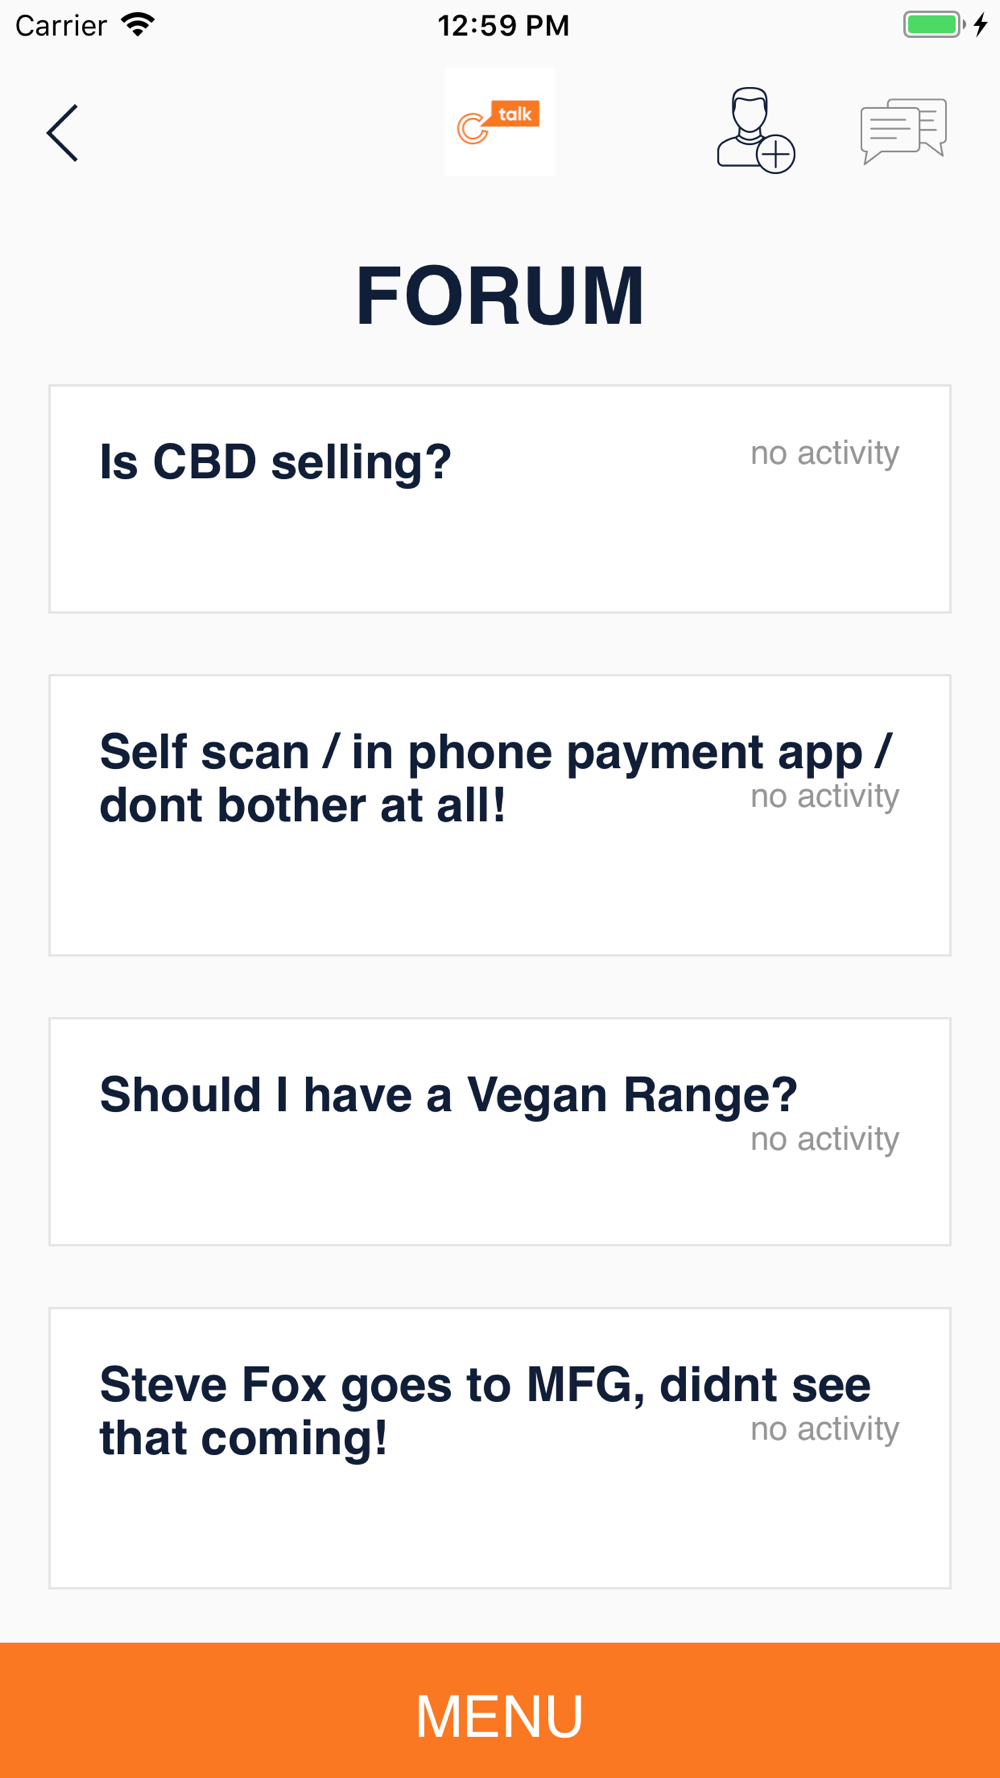The image size is (1000, 1778).
Task: Tap the Carrier label in status bar
Action: (x=61, y=26)
